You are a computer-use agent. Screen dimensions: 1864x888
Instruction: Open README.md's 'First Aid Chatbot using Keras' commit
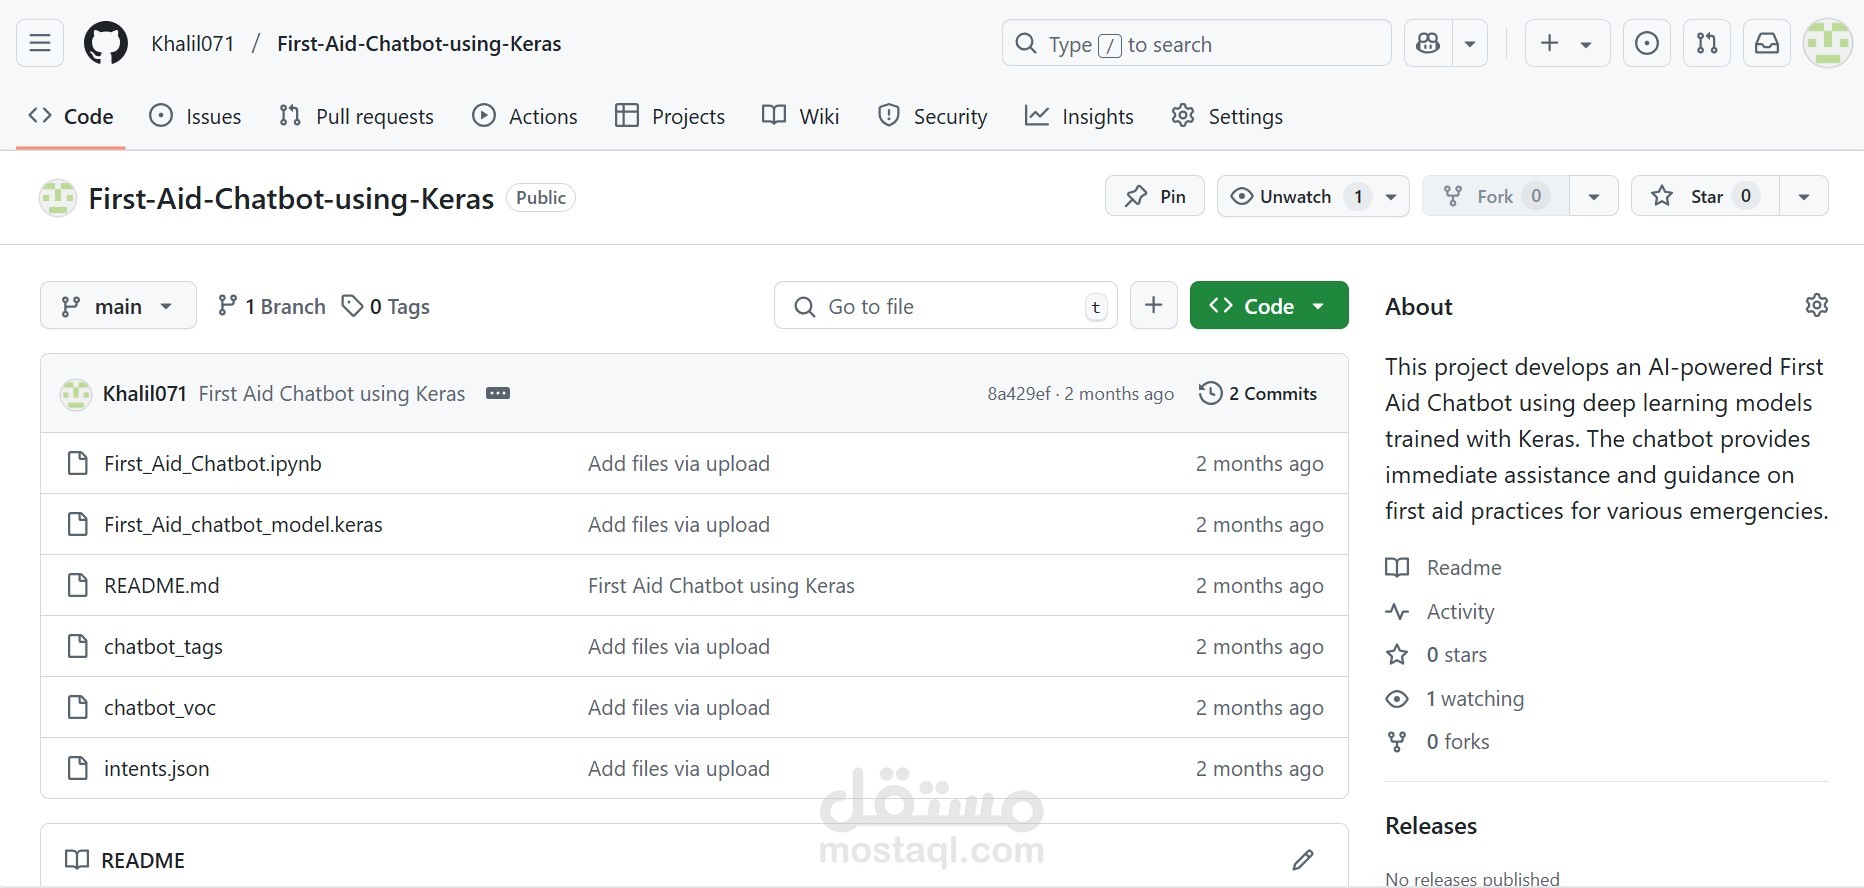point(721,585)
